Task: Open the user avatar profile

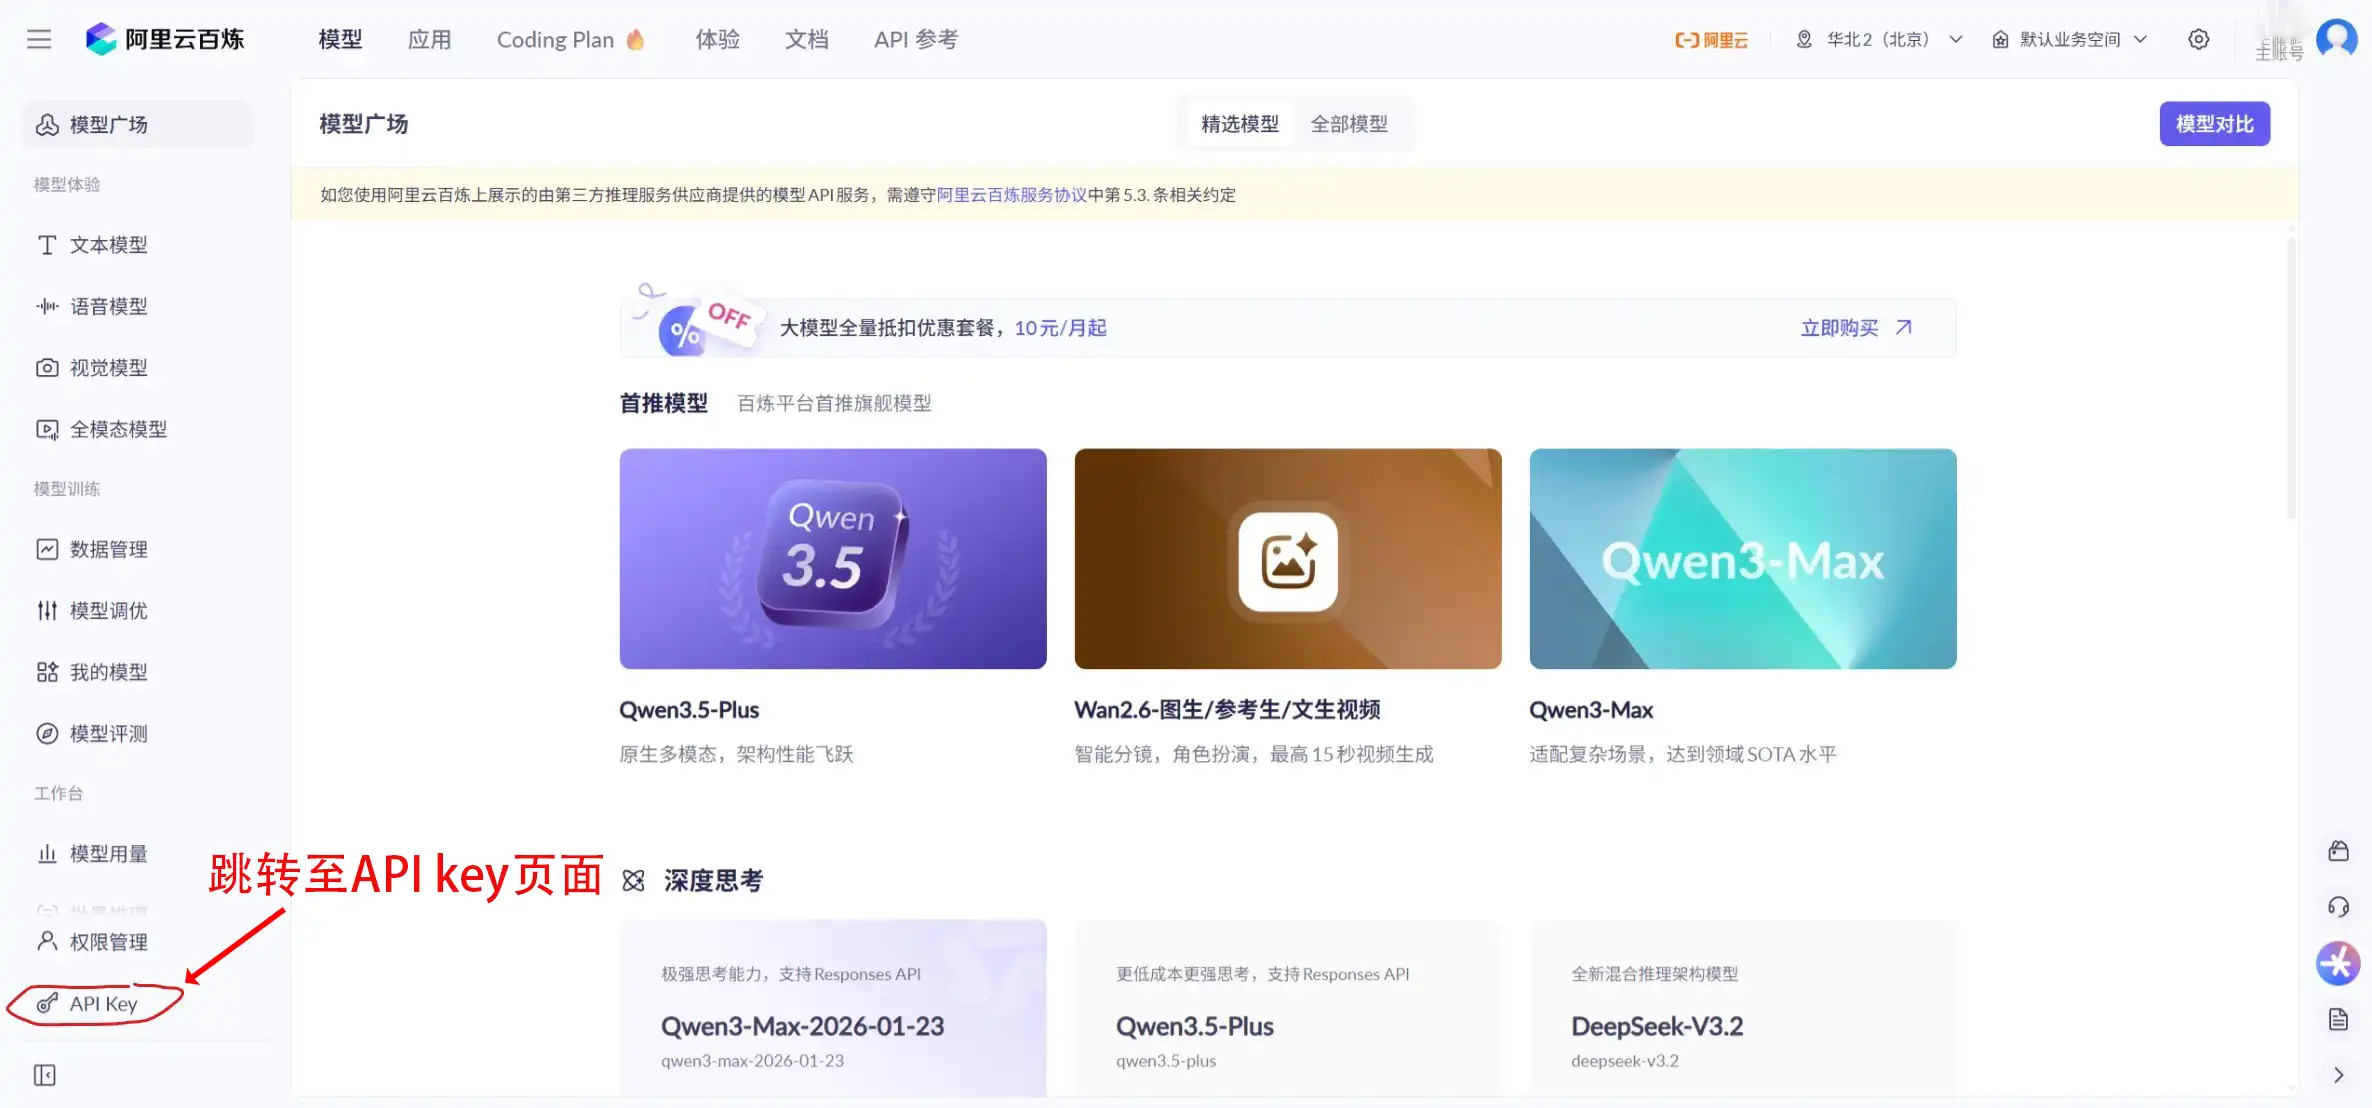Action: point(2336,38)
